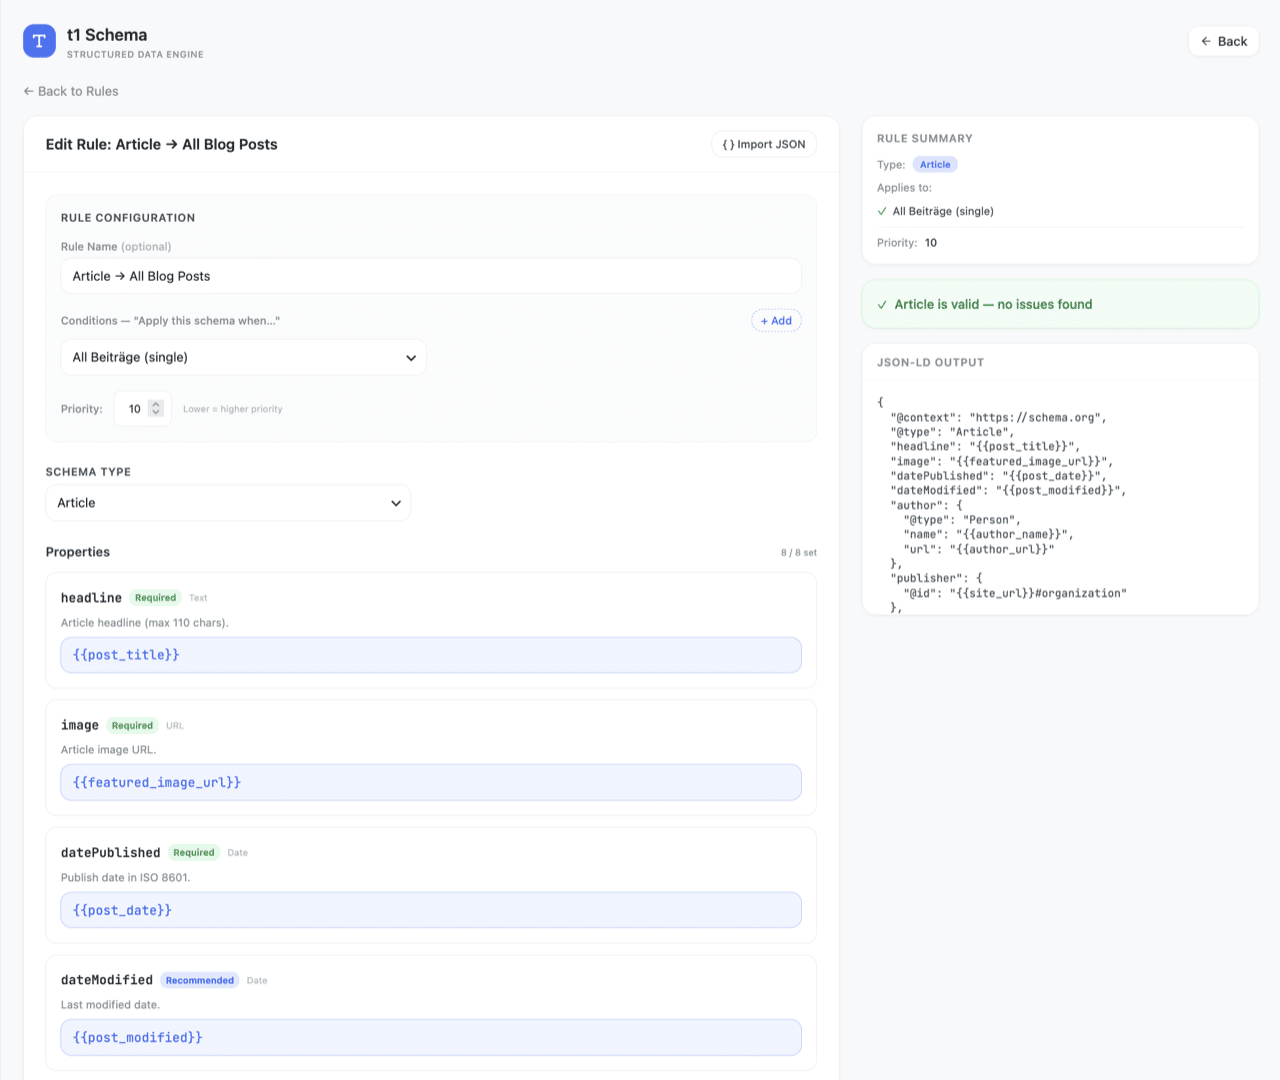Screen dimensions: 1280x1080
Task: Click the validation checkmark icon in green banner
Action: [882, 305]
